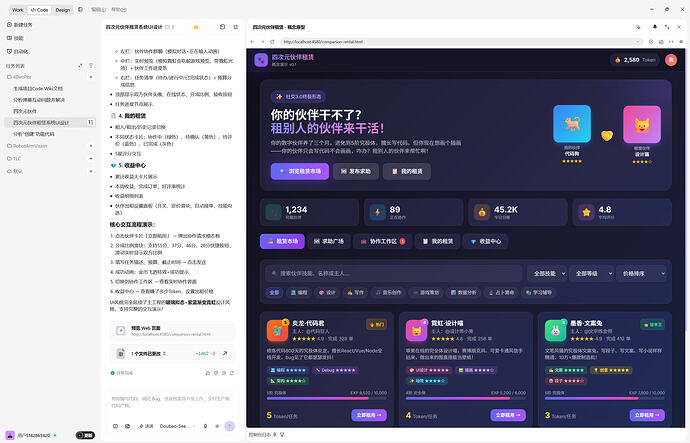The image size is (690, 443).
Task: Click the copy icon in chat header
Action: 222,27
